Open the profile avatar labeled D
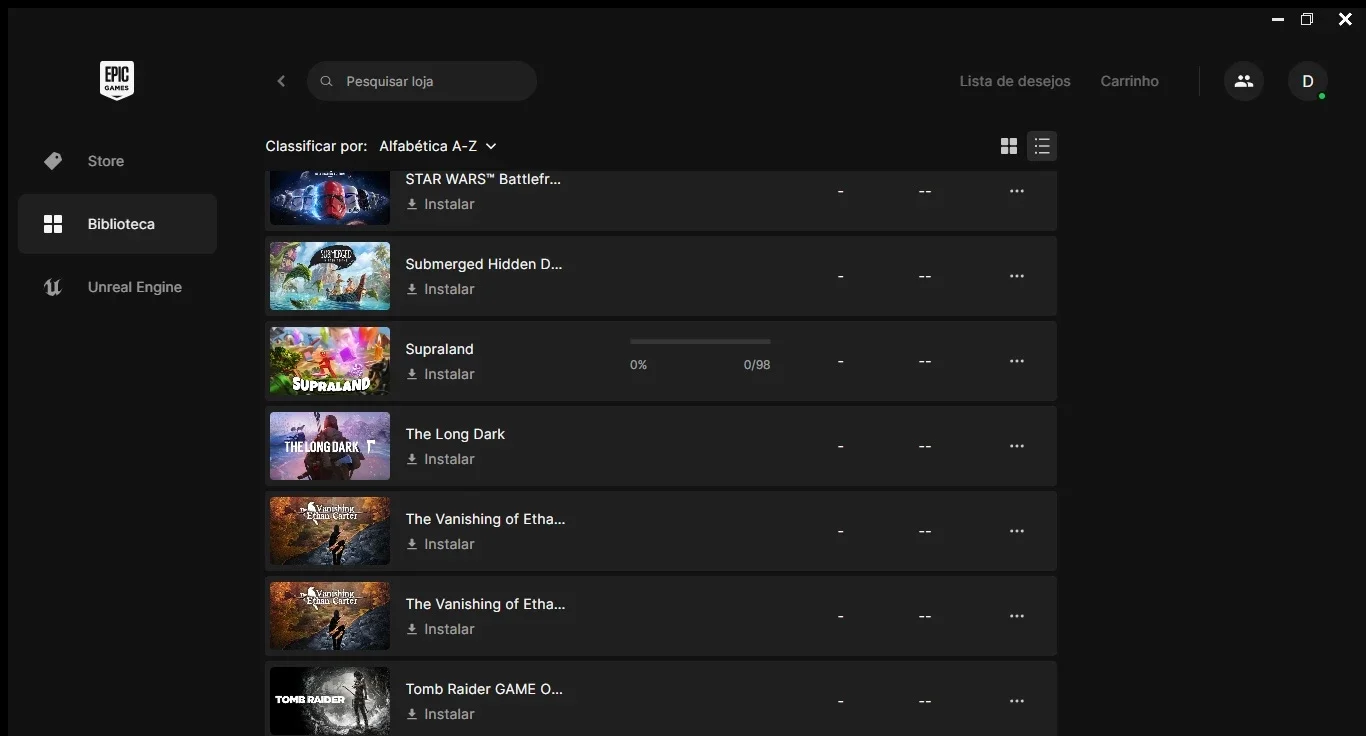The height and width of the screenshot is (736, 1366). (x=1308, y=81)
